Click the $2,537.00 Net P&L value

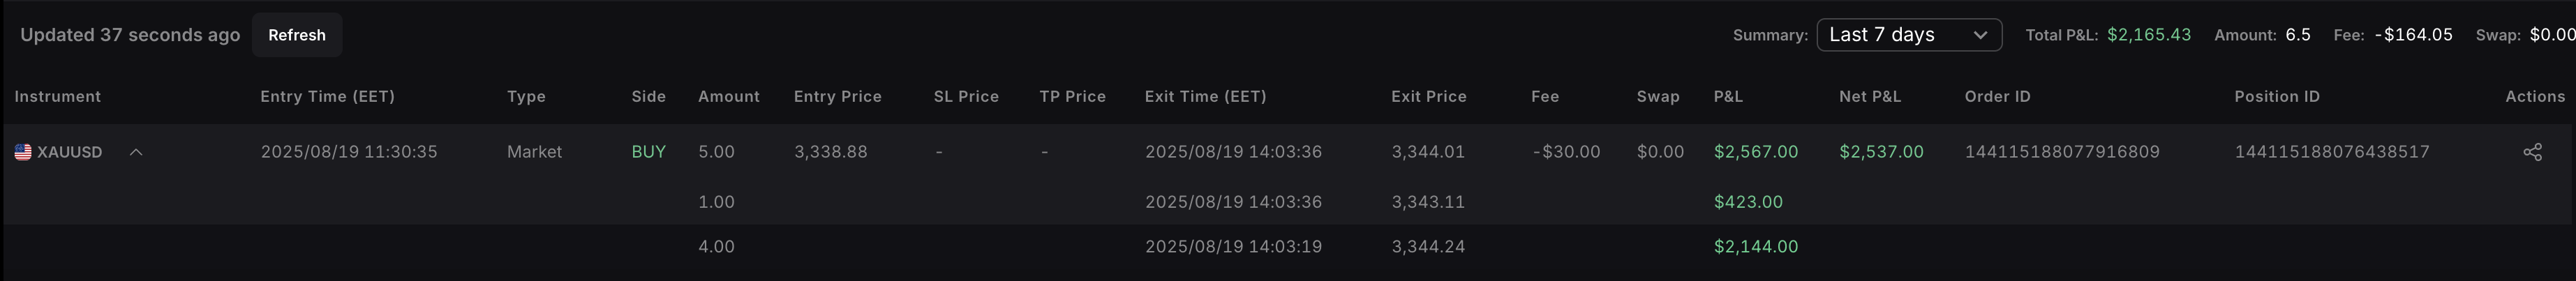1881,152
